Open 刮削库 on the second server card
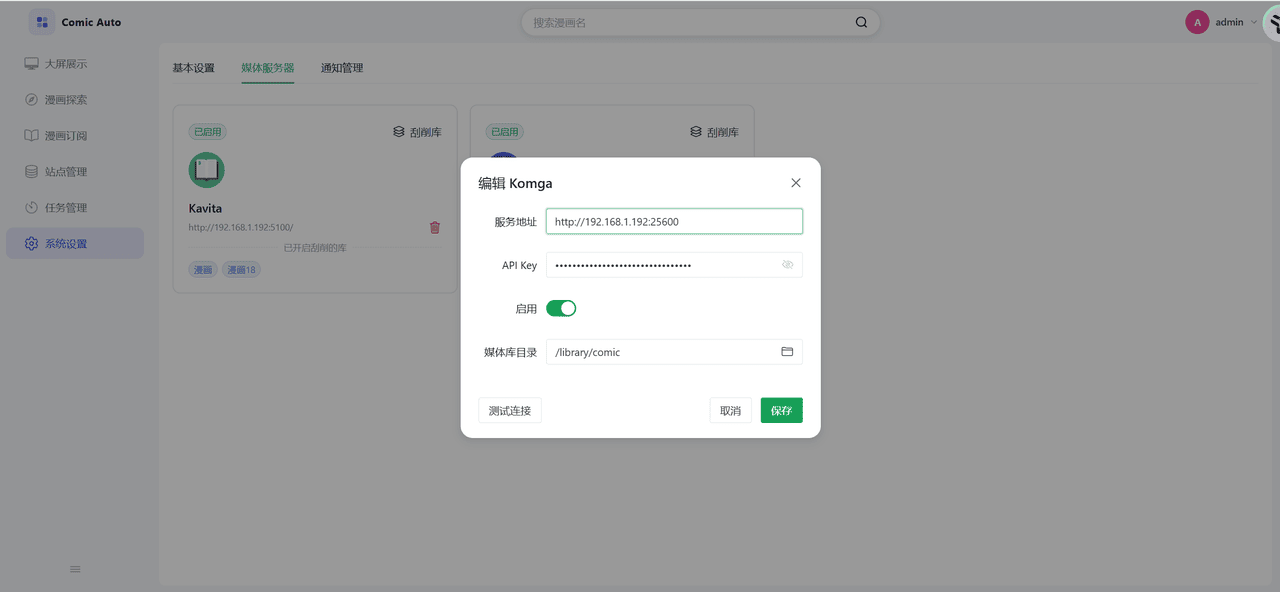This screenshot has width=1280, height=592. pos(715,132)
